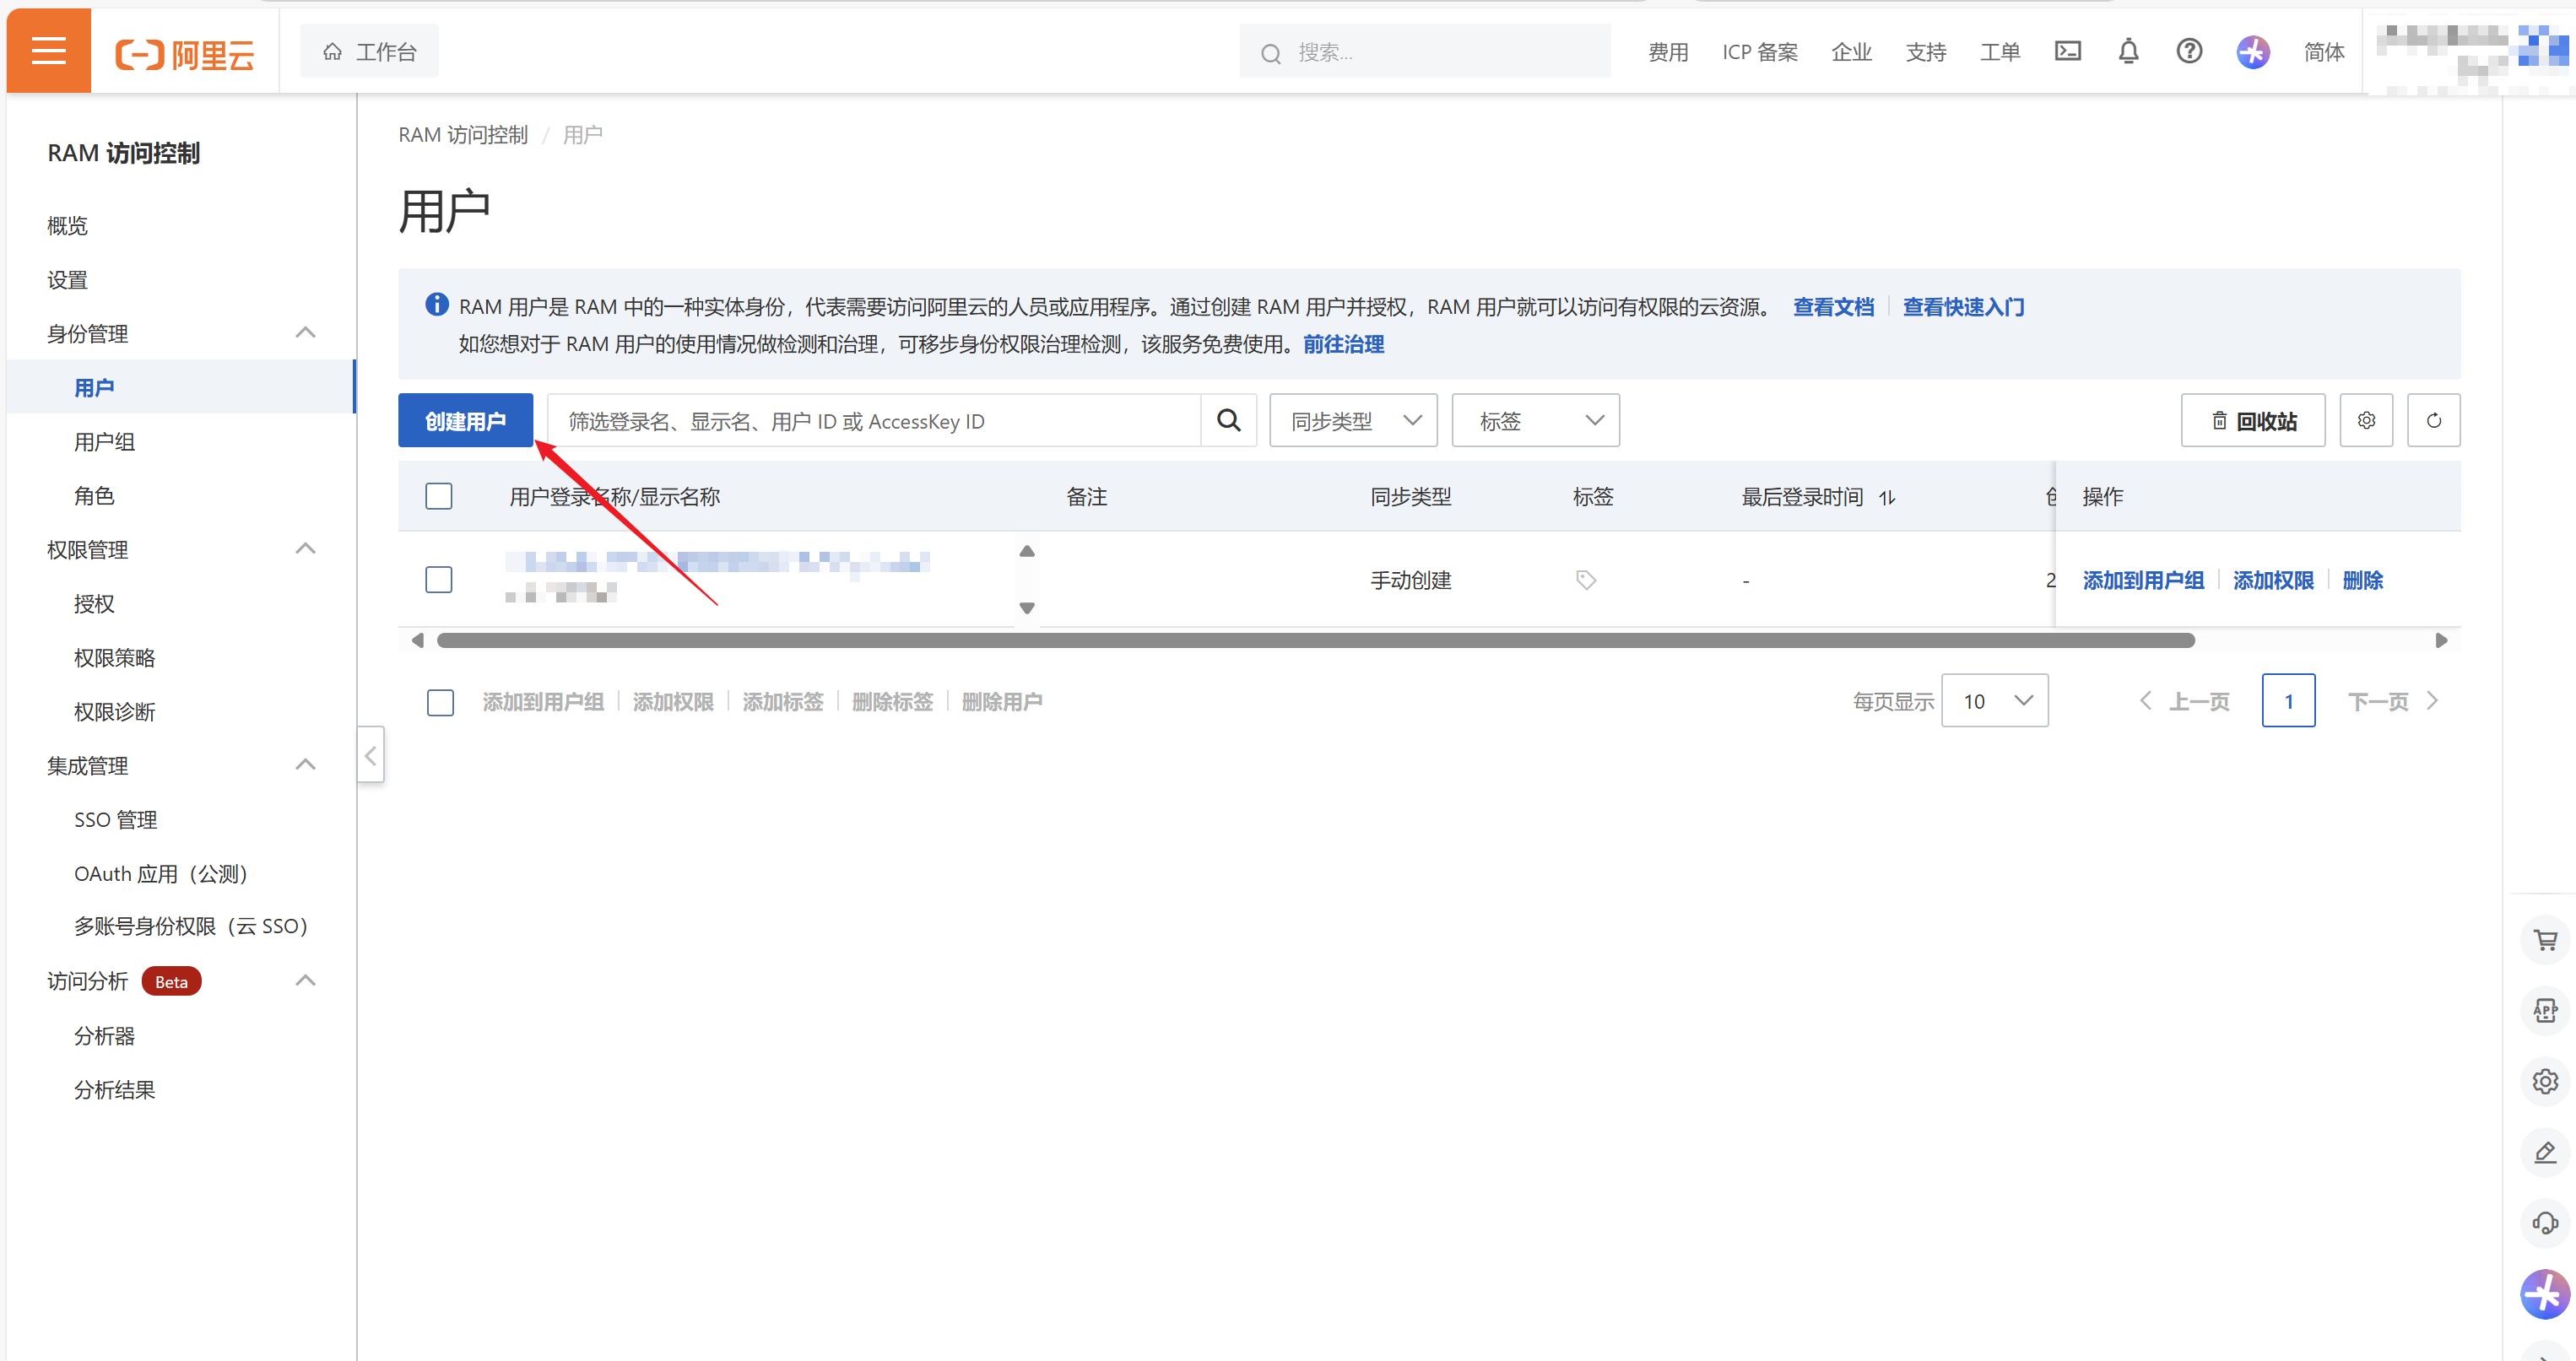
Task: Open the shopping cart sidebar icon
Action: pos(2544,940)
